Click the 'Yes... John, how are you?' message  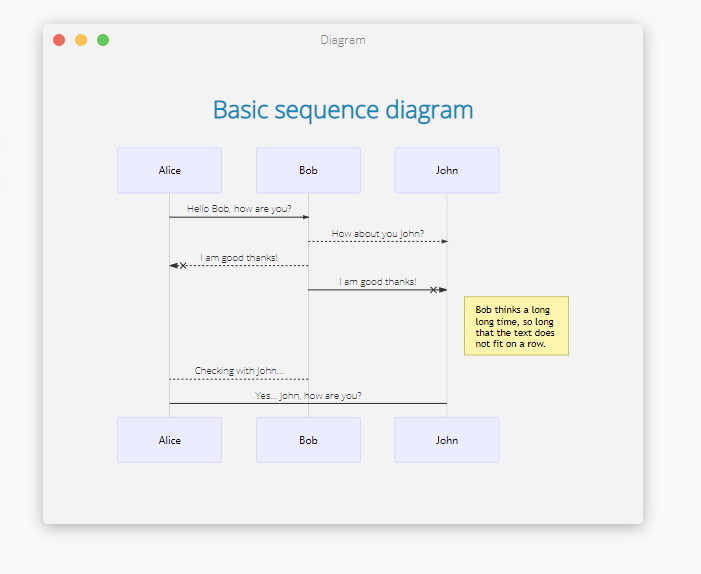pyautogui.click(x=308, y=396)
